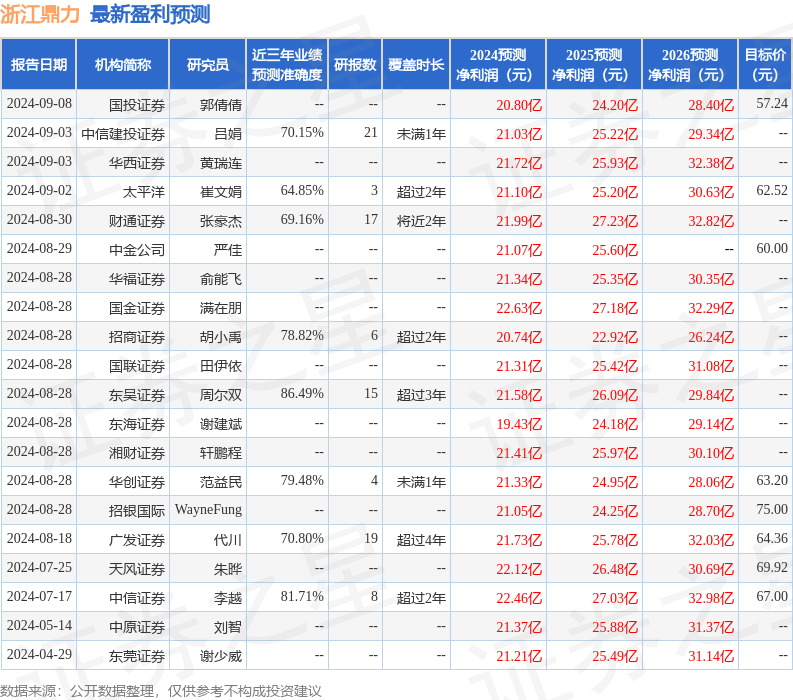Click coverage duration 将近2年
This screenshot has width=793, height=700.
(x=421, y=221)
